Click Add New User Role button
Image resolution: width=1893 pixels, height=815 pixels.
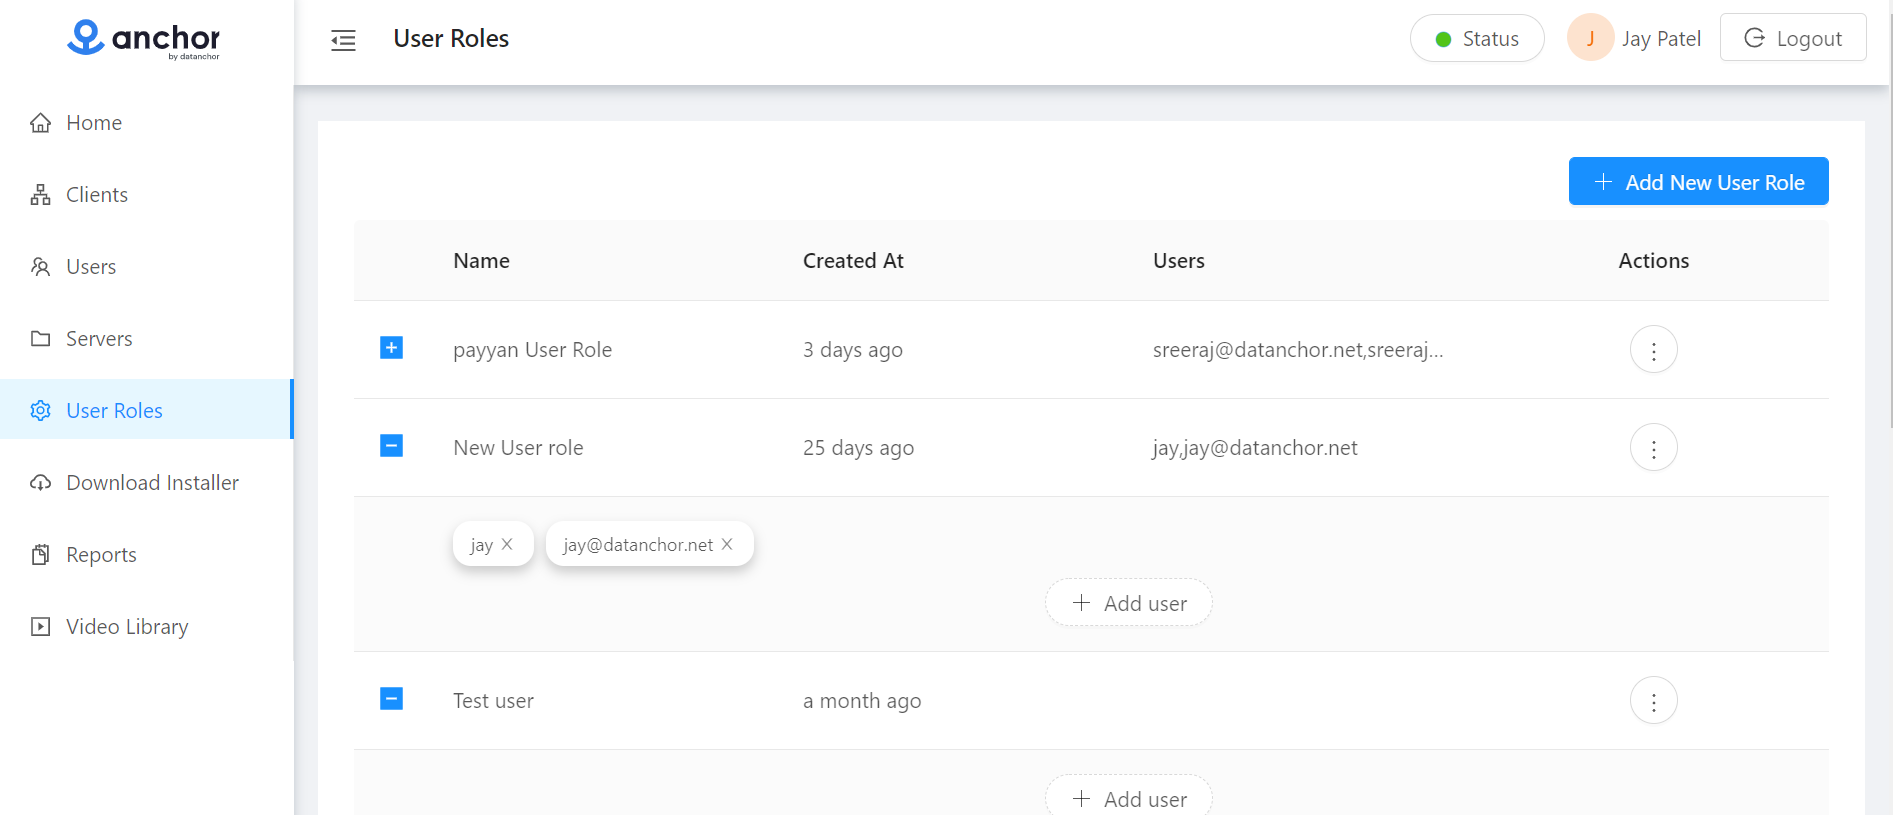[1698, 182]
